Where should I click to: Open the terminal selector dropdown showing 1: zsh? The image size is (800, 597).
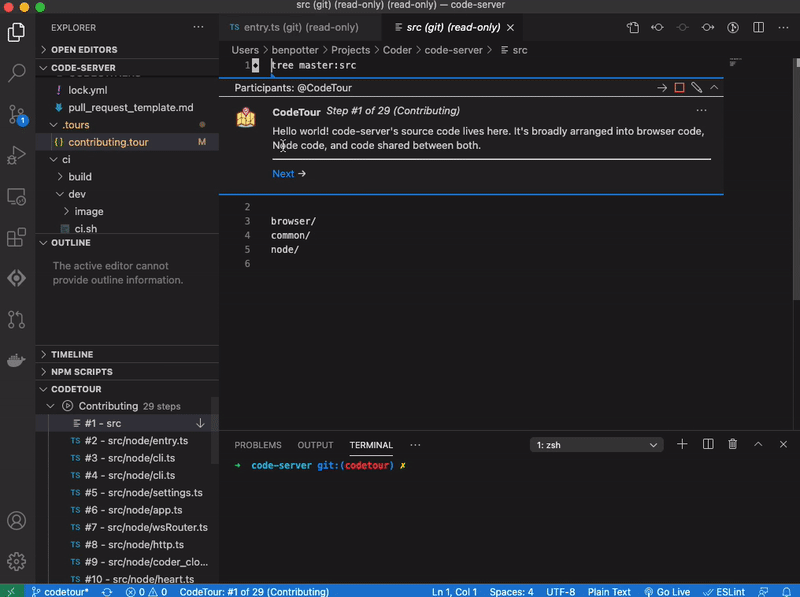click(x=596, y=444)
